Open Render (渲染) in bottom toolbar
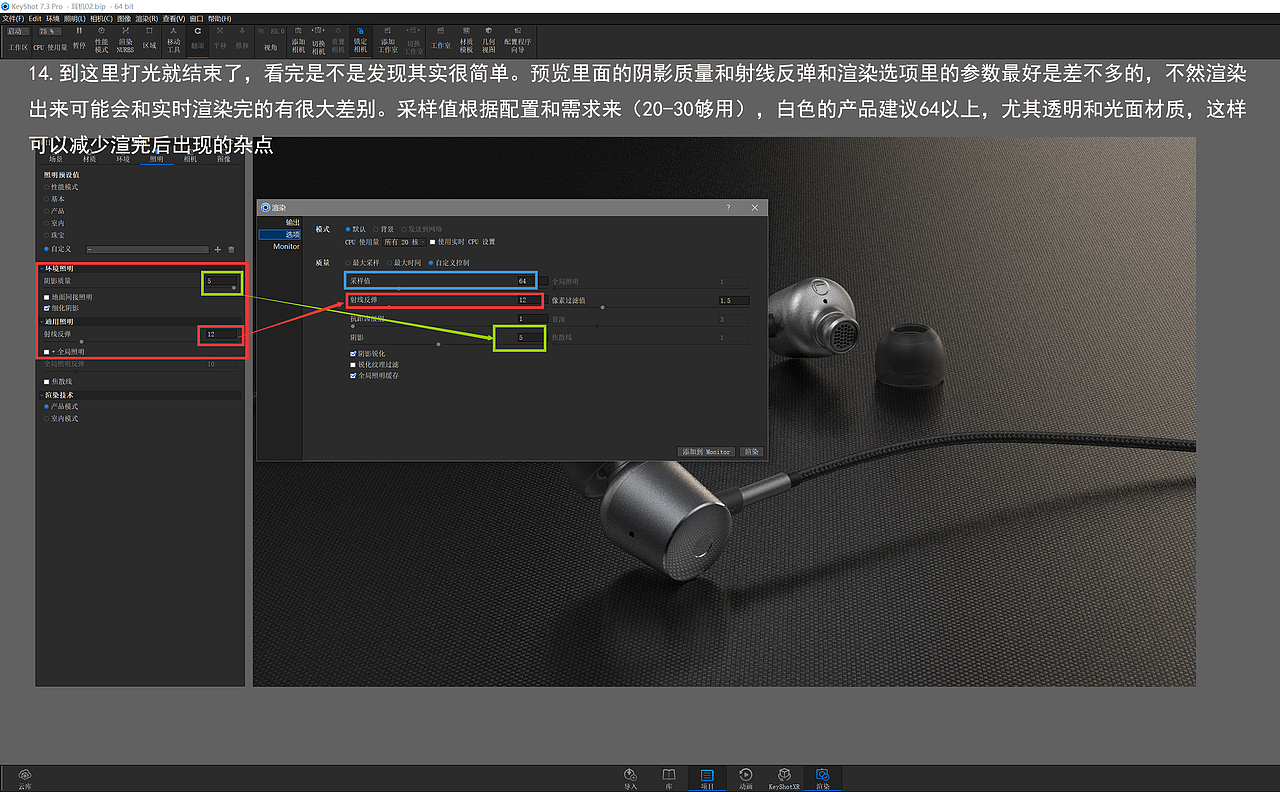Viewport: 1280px width, 792px height. tap(822, 779)
